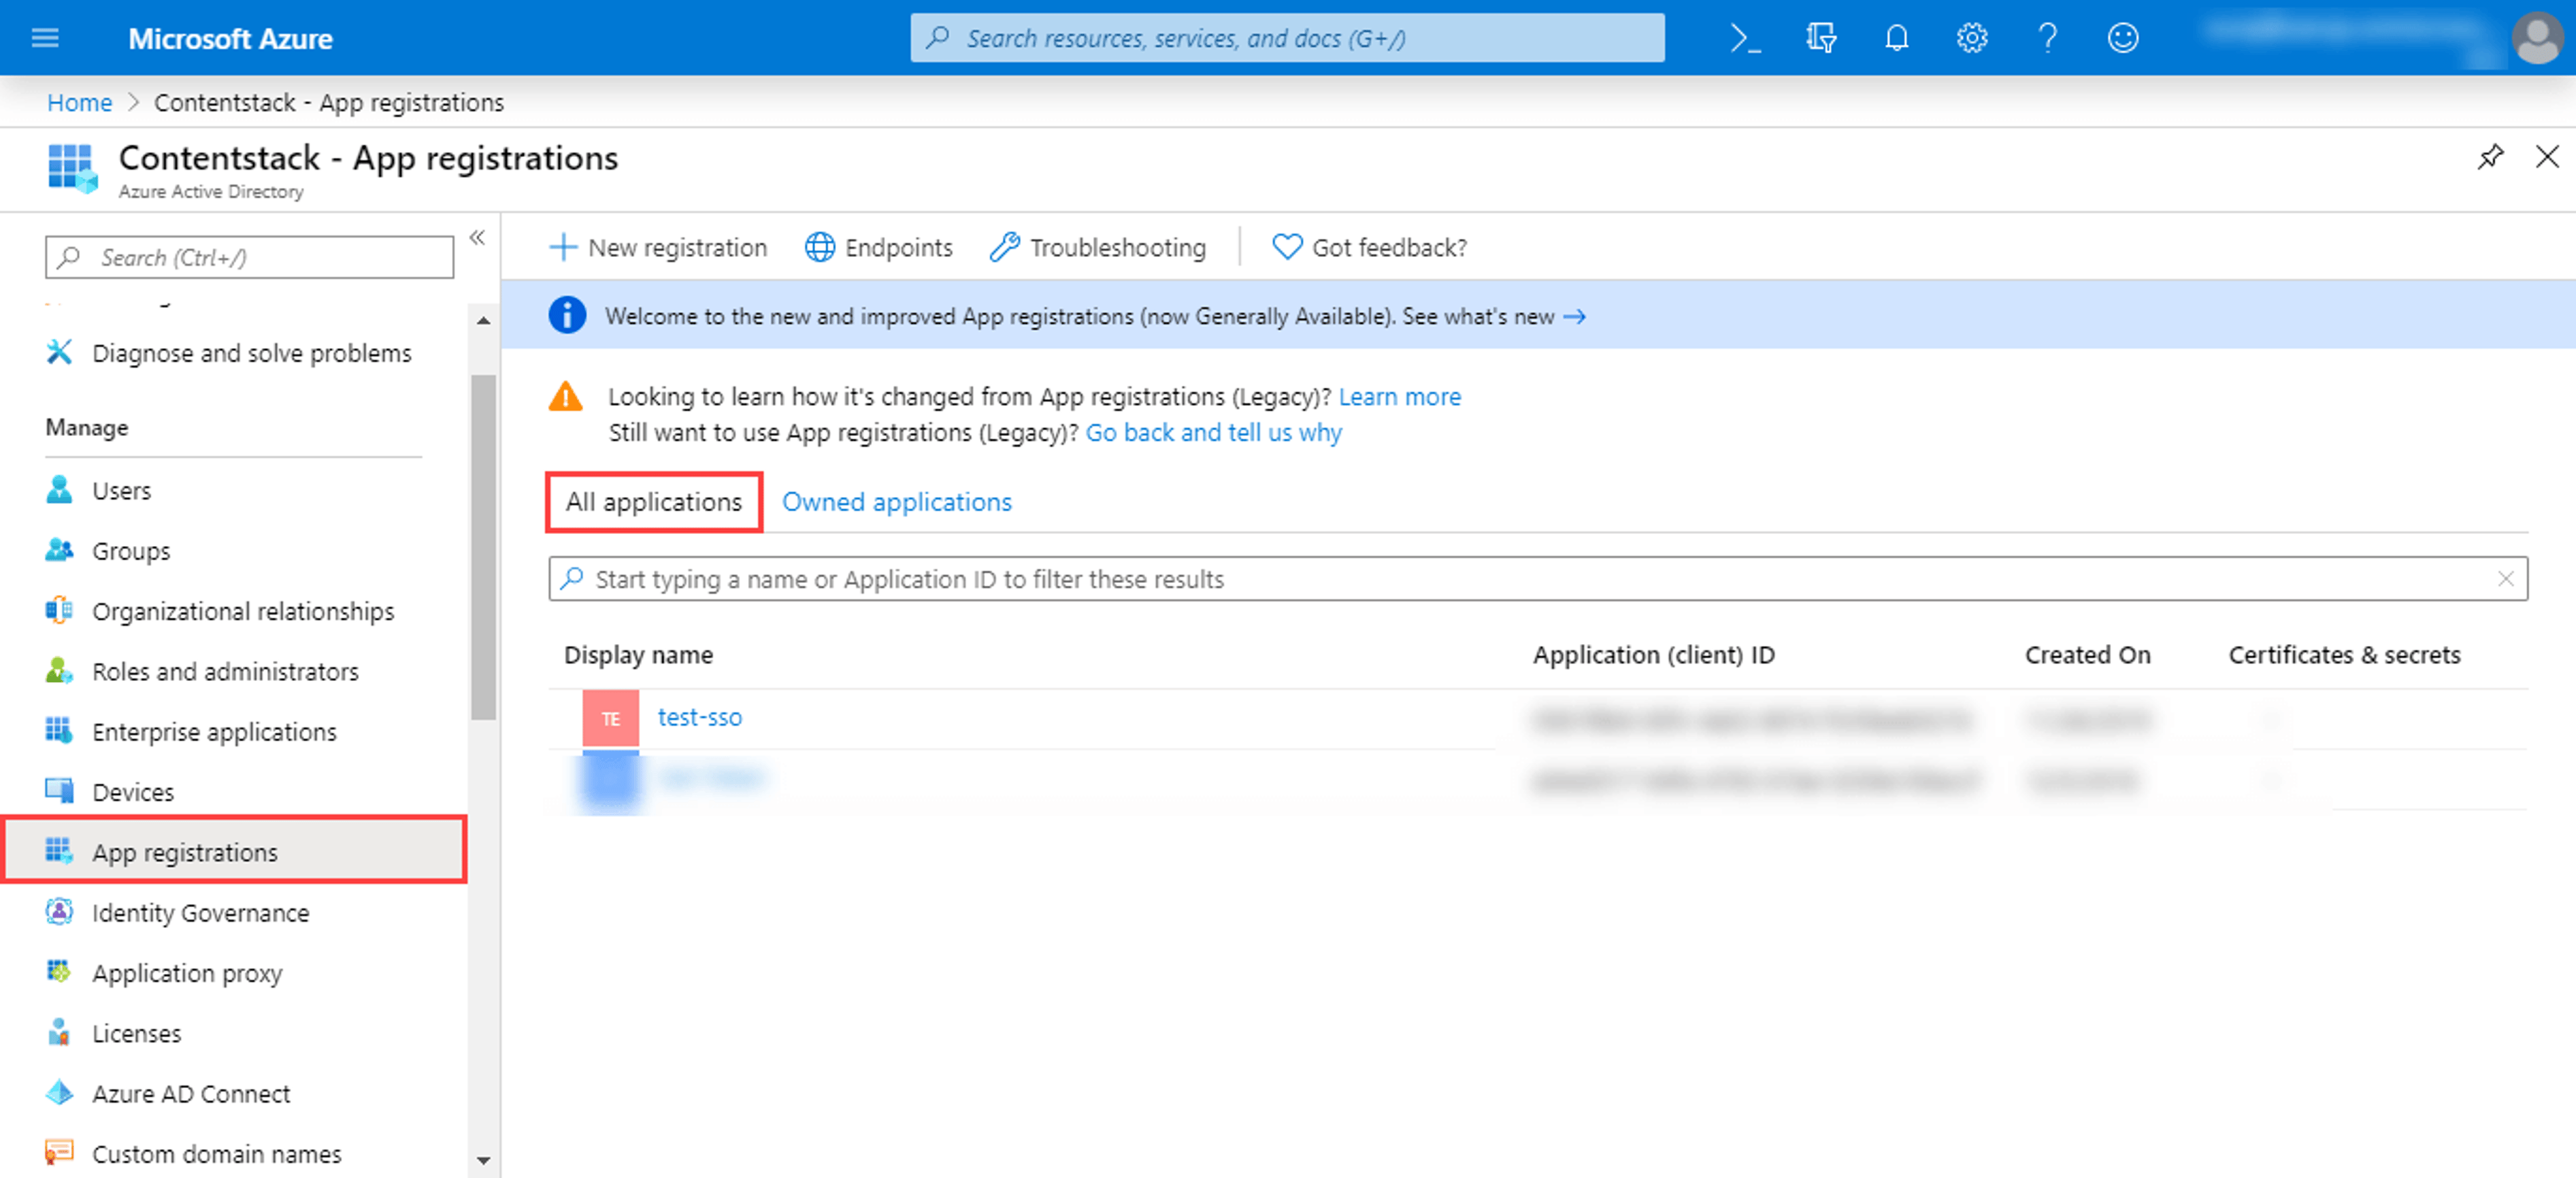Click the test-sso TE app thumbnail
2576x1178 pixels.
[x=610, y=718]
